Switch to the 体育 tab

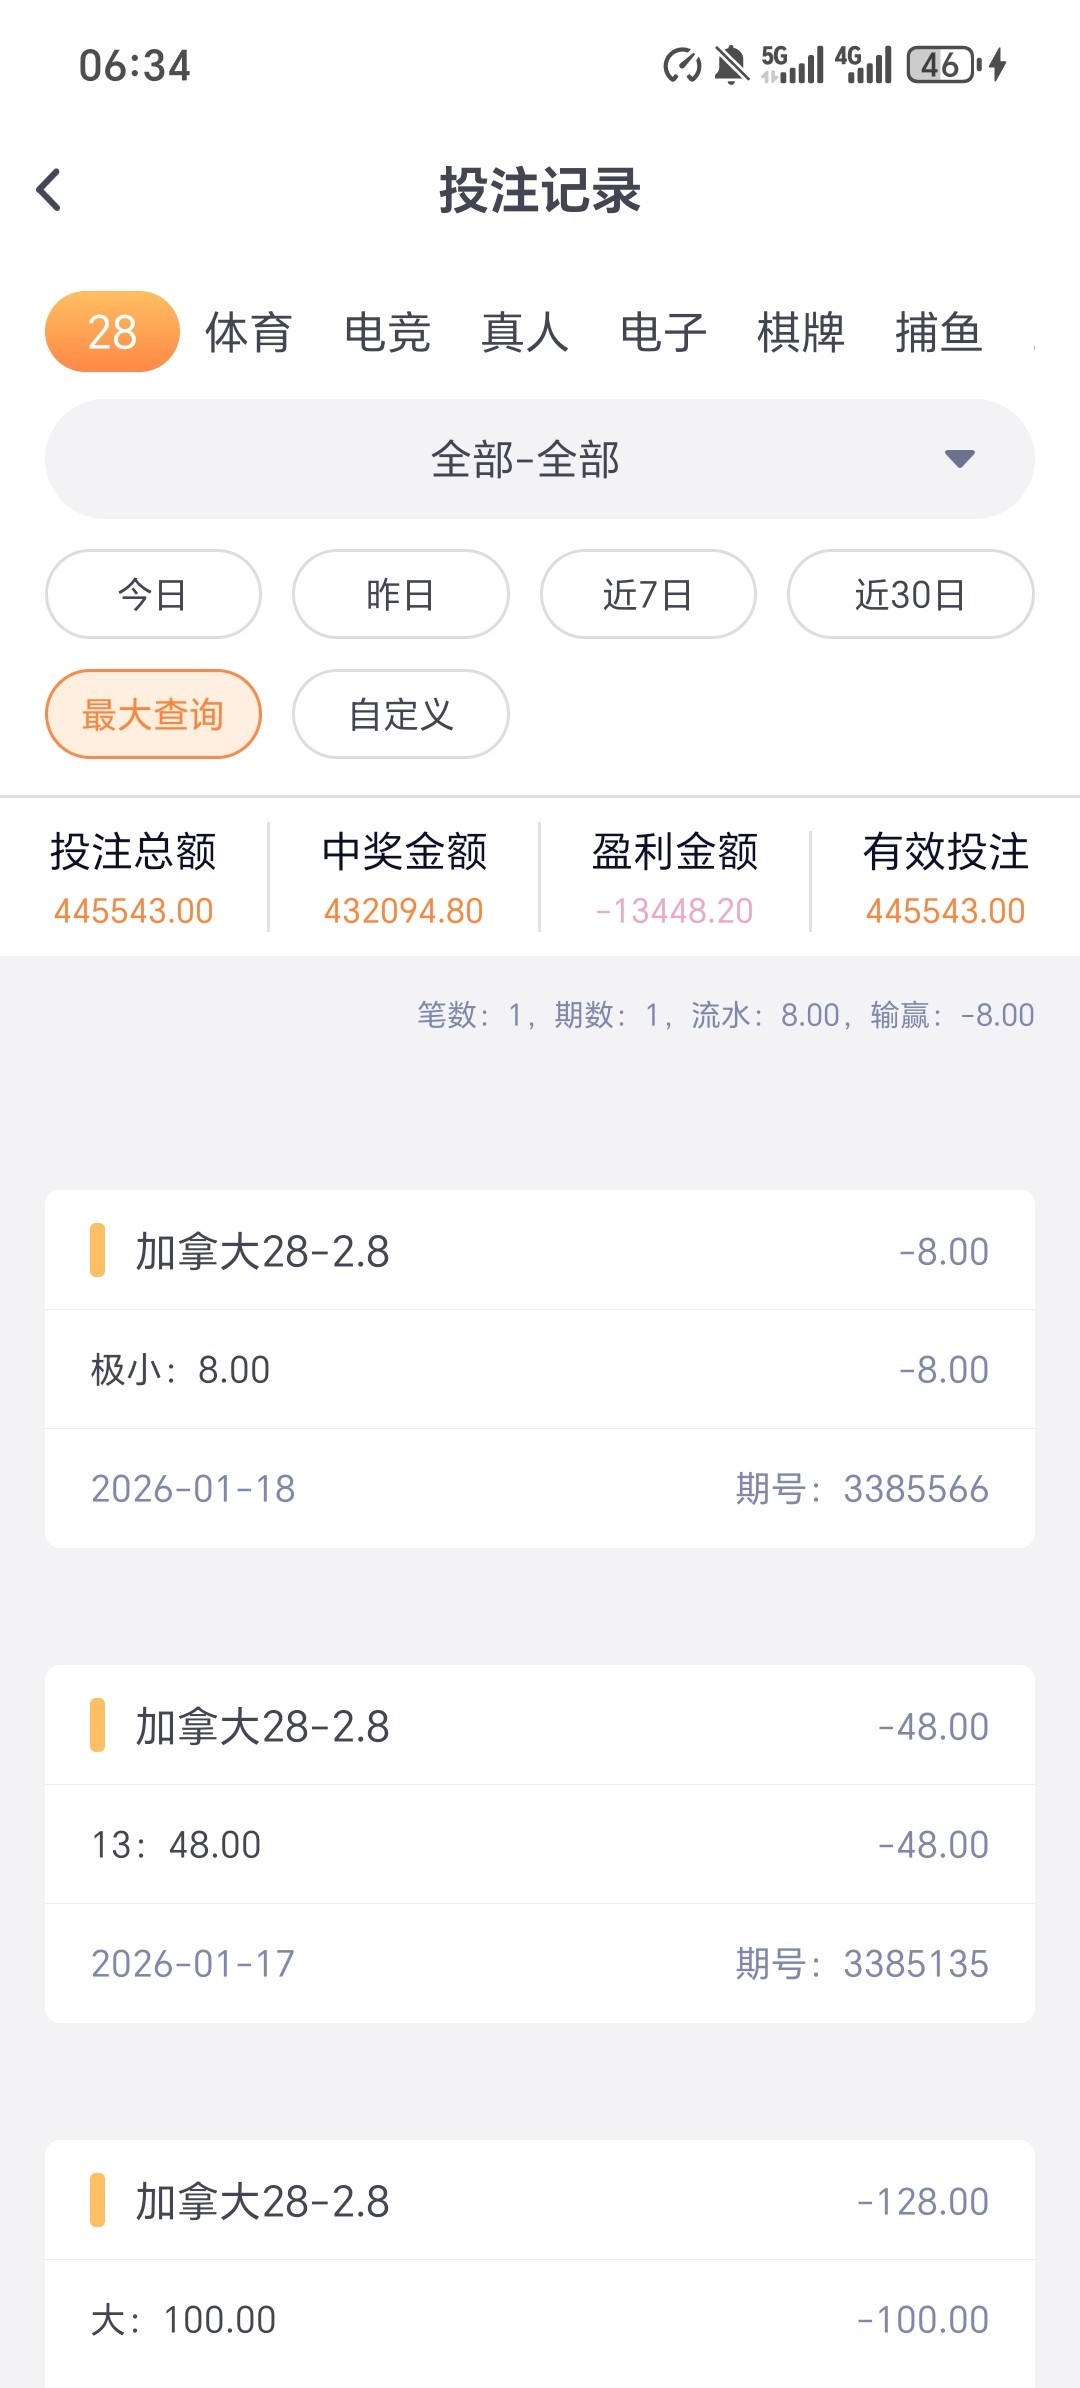[x=248, y=332]
